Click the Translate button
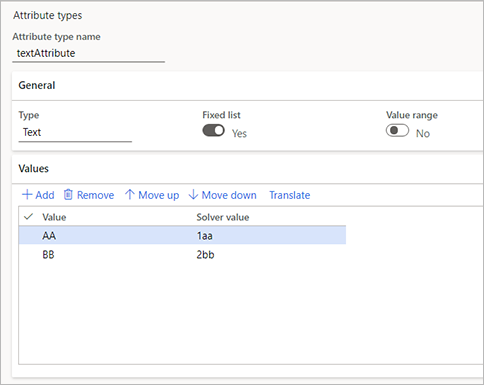484x385 pixels. pos(290,195)
